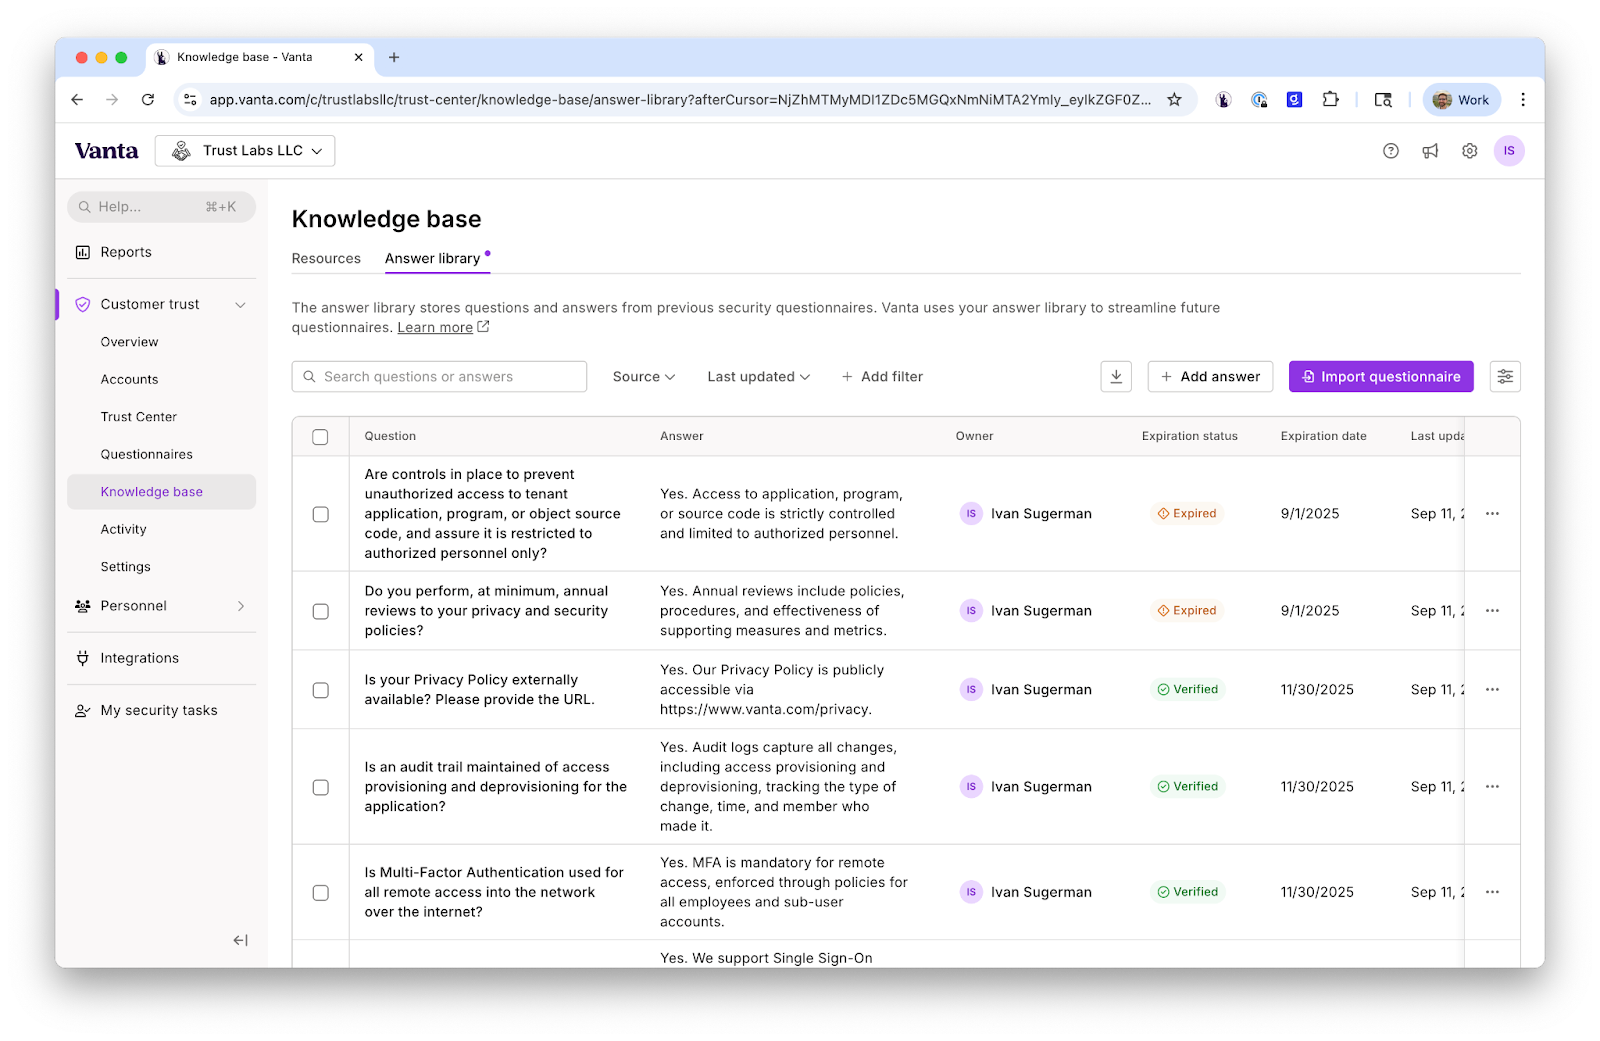
Task: Open row actions for the Privacy Policy question
Action: pyautogui.click(x=1492, y=690)
